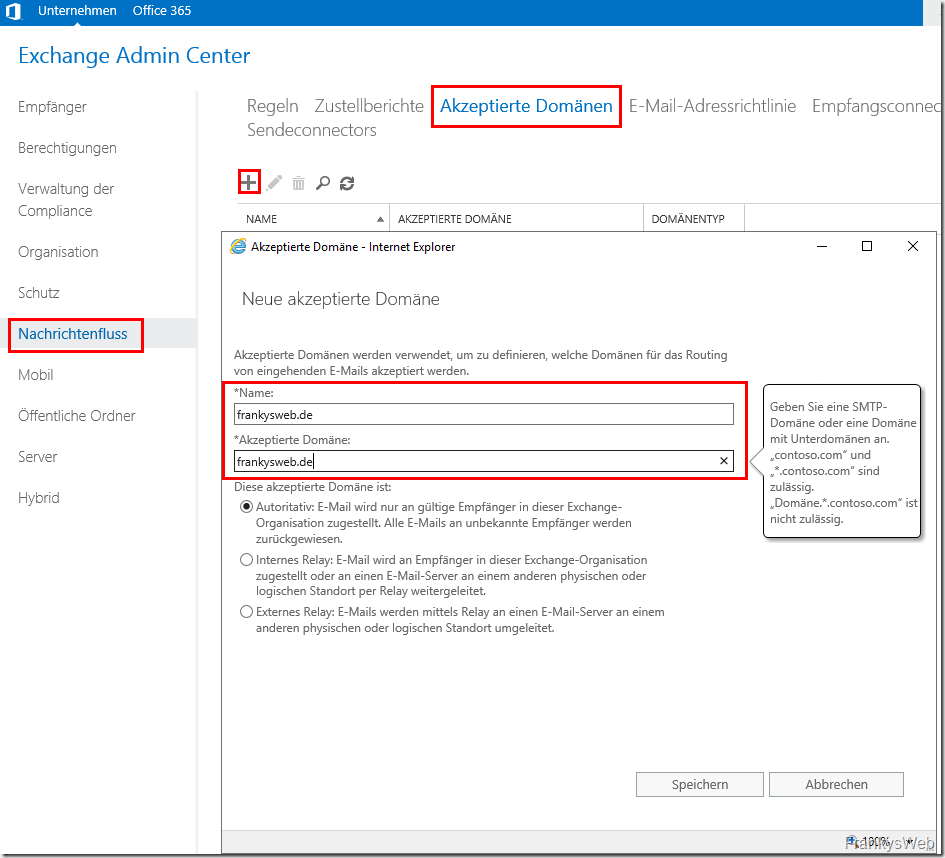Open the zoom level dropdown in status bar
The width and height of the screenshot is (945, 858).
tap(910, 842)
